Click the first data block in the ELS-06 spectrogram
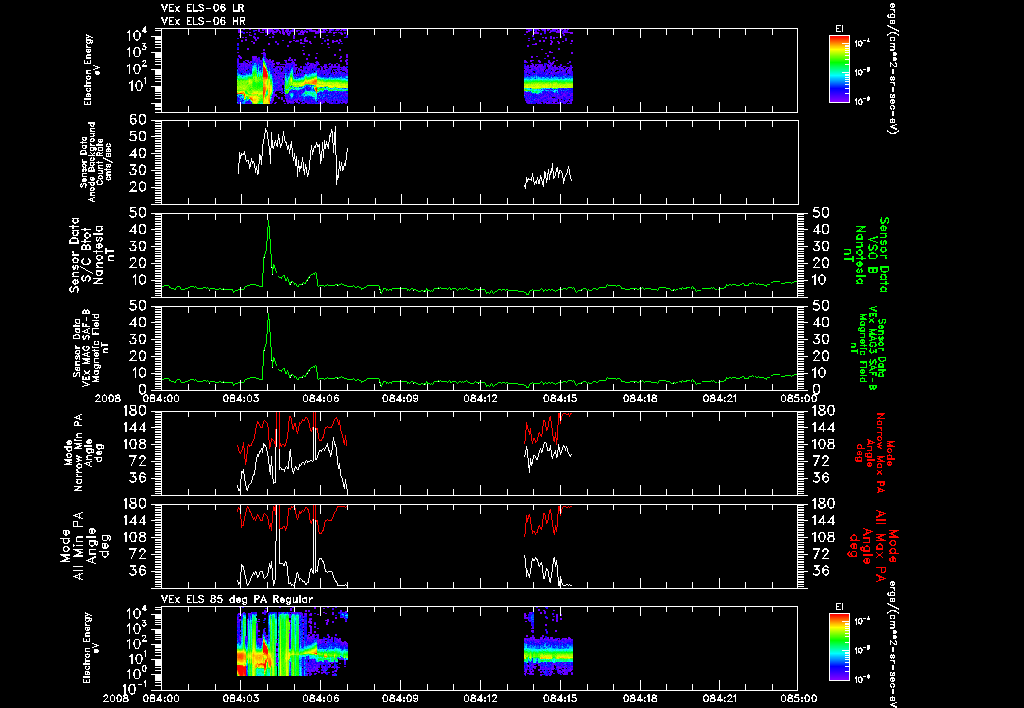 (x=292, y=66)
